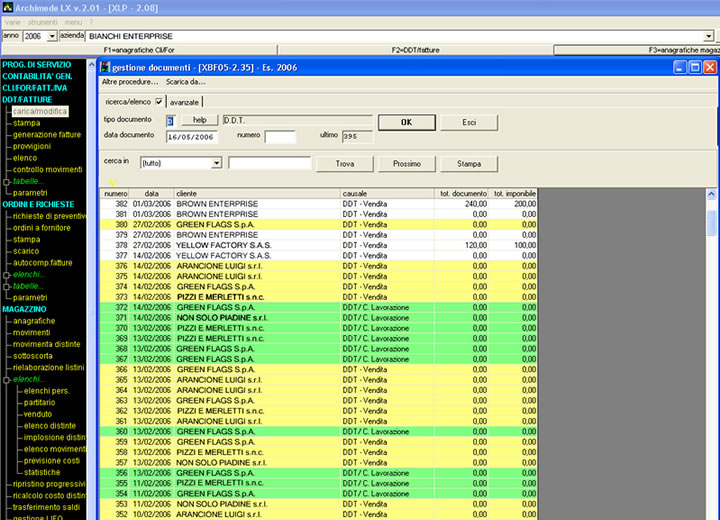Sort by the tot. documento column header
Image resolution: width=720 pixels, height=520 pixels.
click(x=461, y=193)
